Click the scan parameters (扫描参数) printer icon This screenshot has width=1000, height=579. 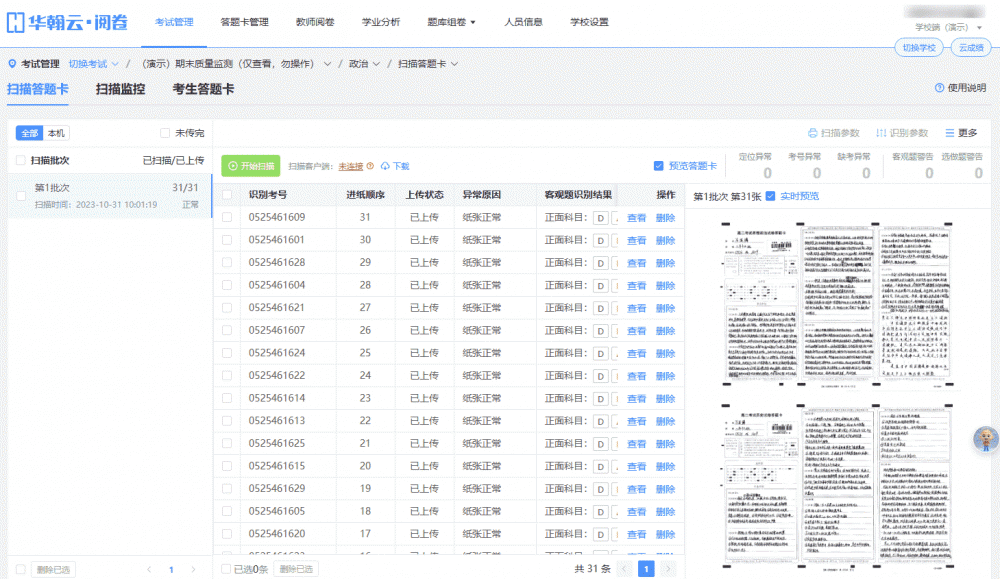tap(812, 133)
